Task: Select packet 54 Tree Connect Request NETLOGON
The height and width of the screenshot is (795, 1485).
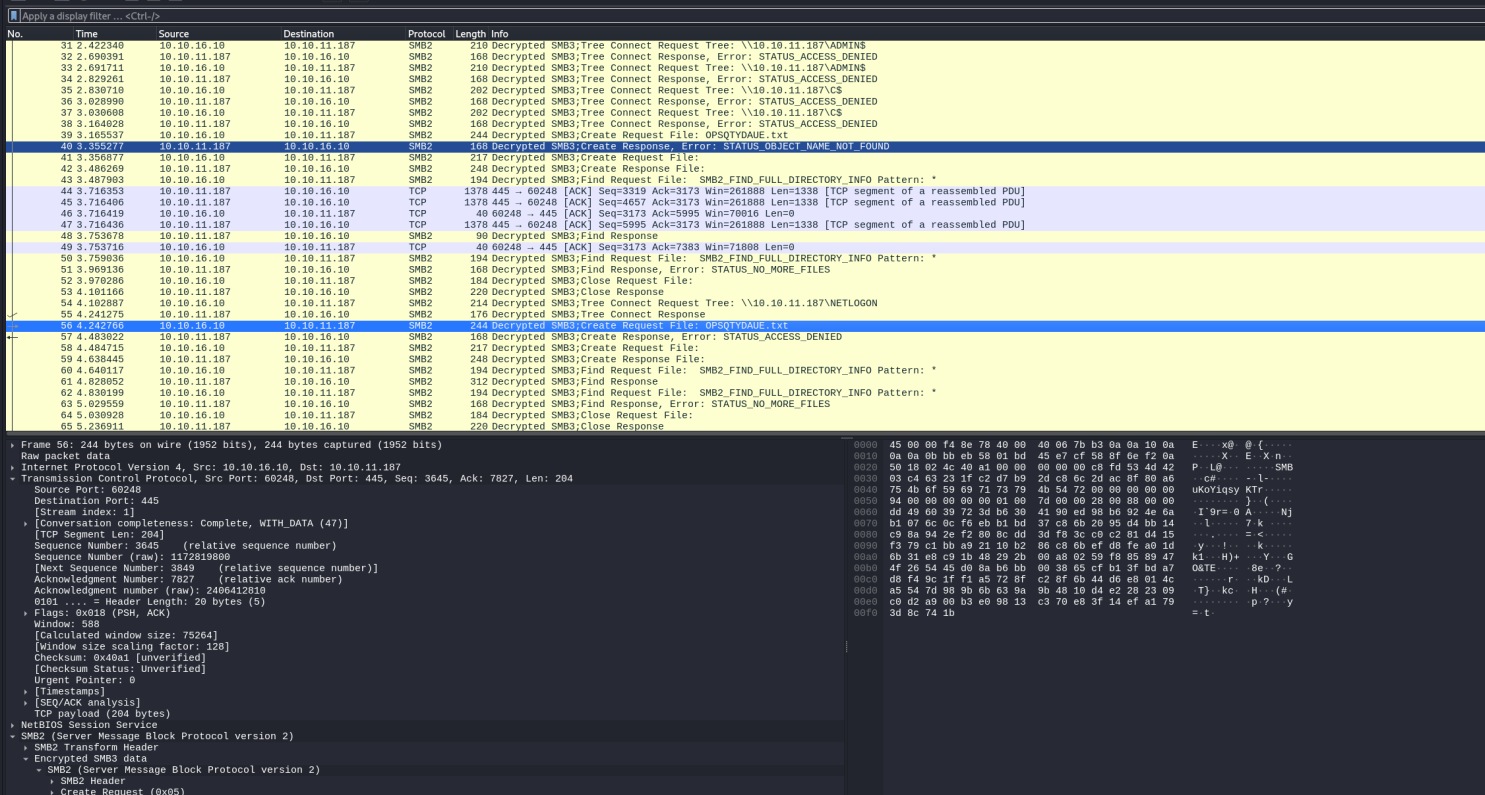Action: click(744, 303)
